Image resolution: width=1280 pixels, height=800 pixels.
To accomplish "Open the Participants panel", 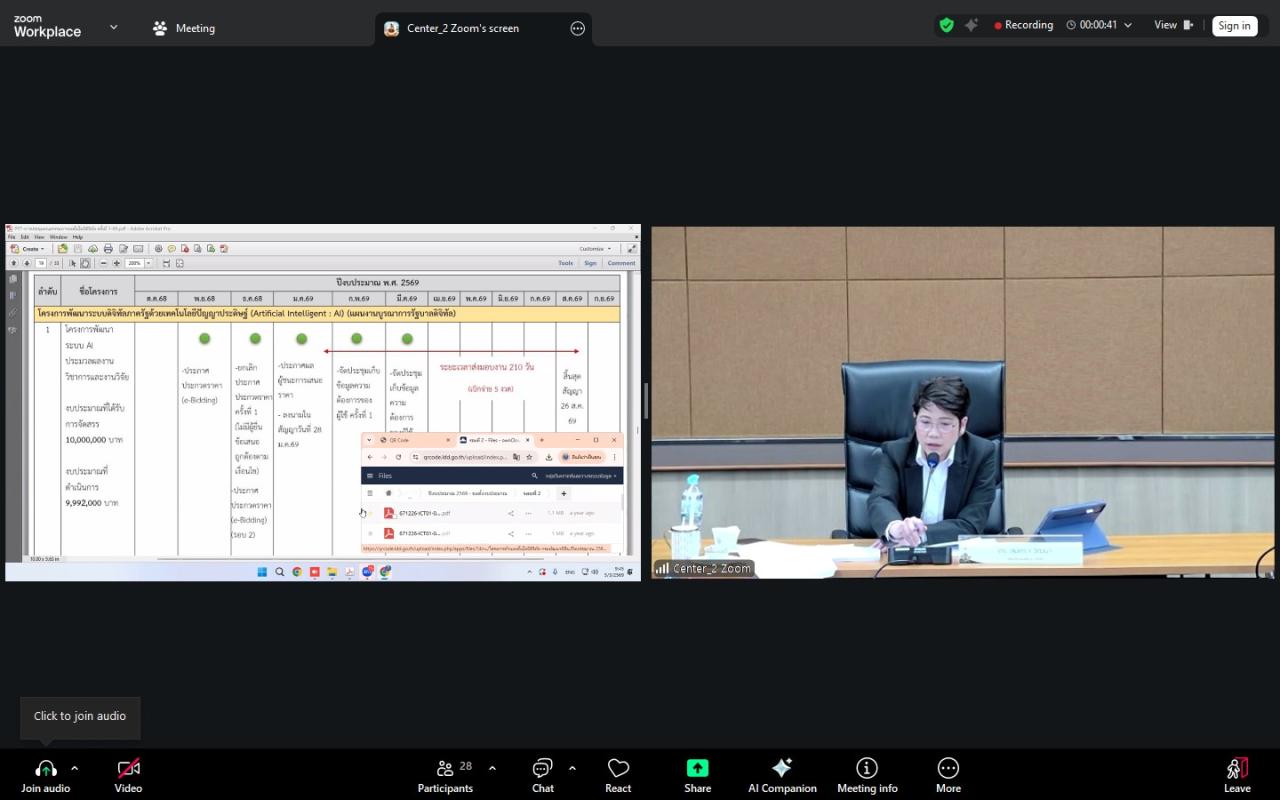I will 445,768.
